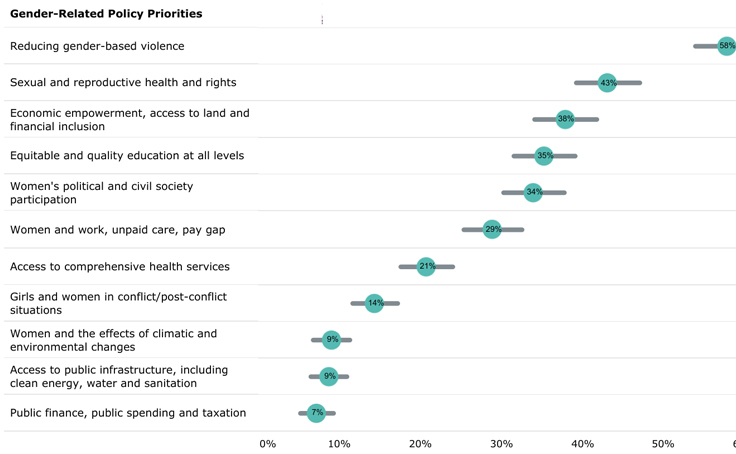The image size is (736, 454).
Task: Click the Gender-Related Policy Priorities header
Action: (x=106, y=14)
